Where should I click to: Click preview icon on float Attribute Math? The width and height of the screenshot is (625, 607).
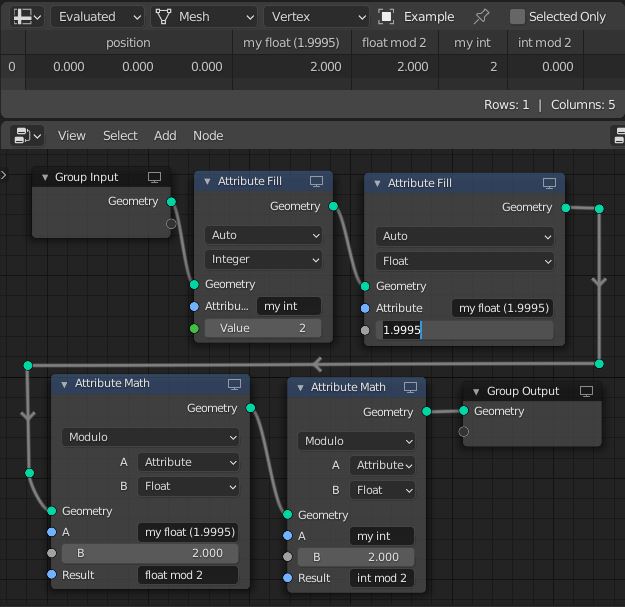pyautogui.click(x=234, y=384)
